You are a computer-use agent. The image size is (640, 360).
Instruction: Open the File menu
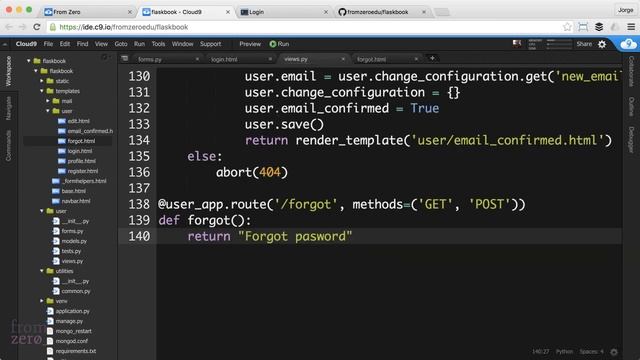coord(48,44)
